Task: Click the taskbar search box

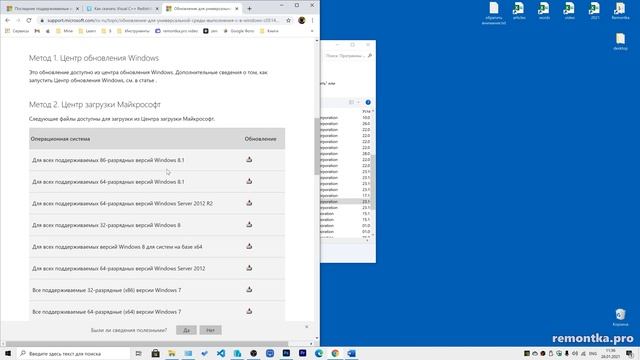Action: tap(73, 353)
